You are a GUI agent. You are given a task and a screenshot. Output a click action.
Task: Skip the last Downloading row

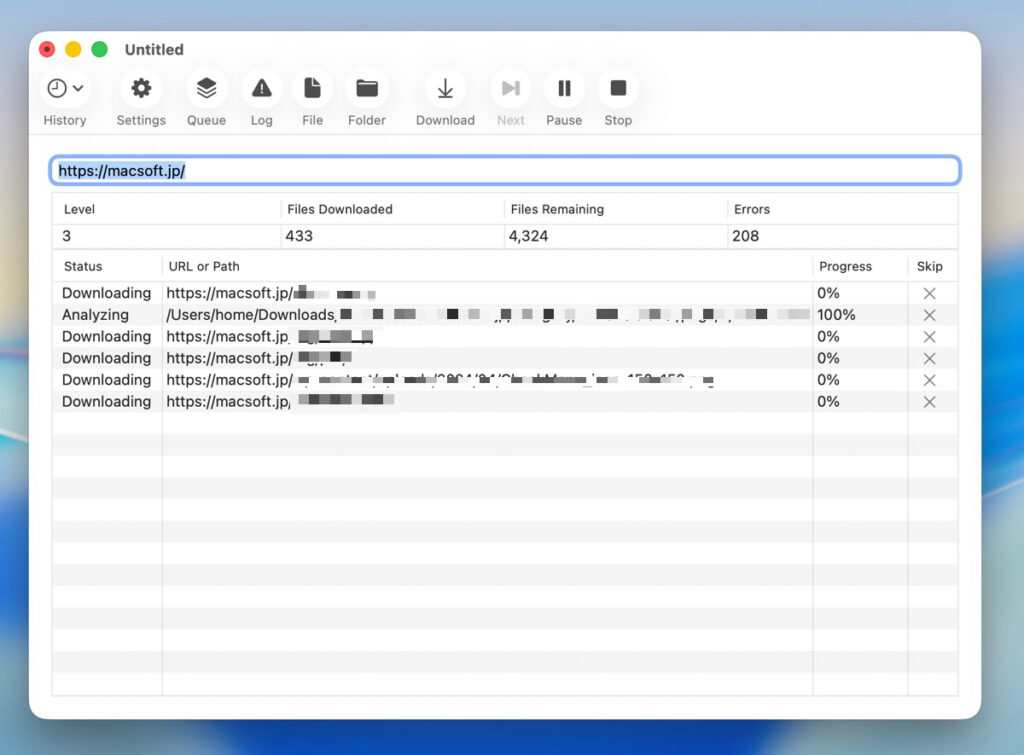929,402
